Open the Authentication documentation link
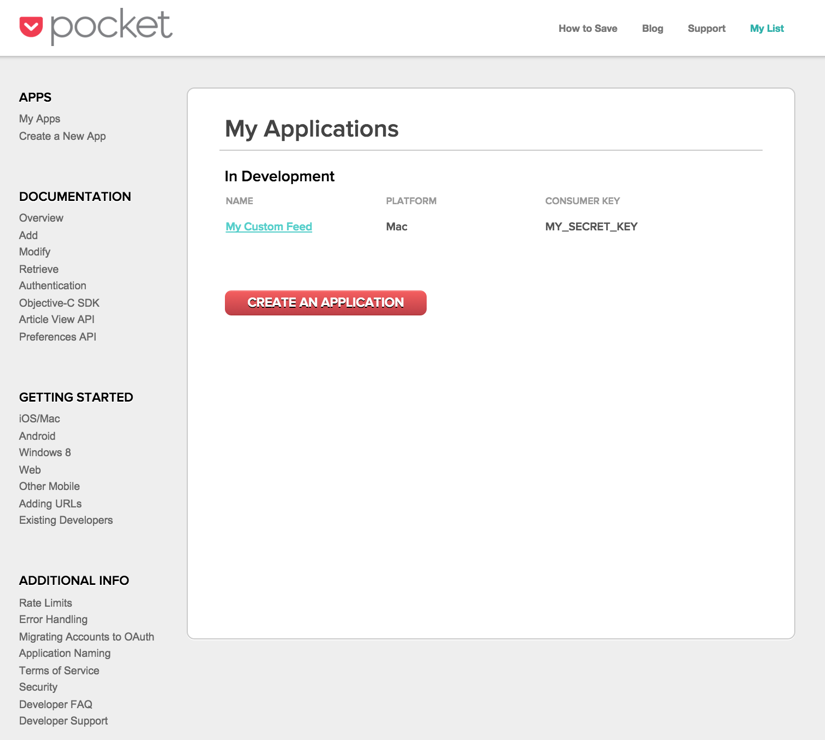The height and width of the screenshot is (740, 825). click(53, 286)
